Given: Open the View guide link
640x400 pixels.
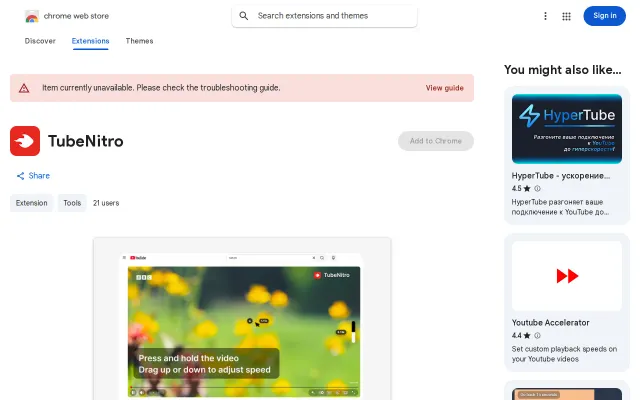Looking at the screenshot, I should [444, 88].
